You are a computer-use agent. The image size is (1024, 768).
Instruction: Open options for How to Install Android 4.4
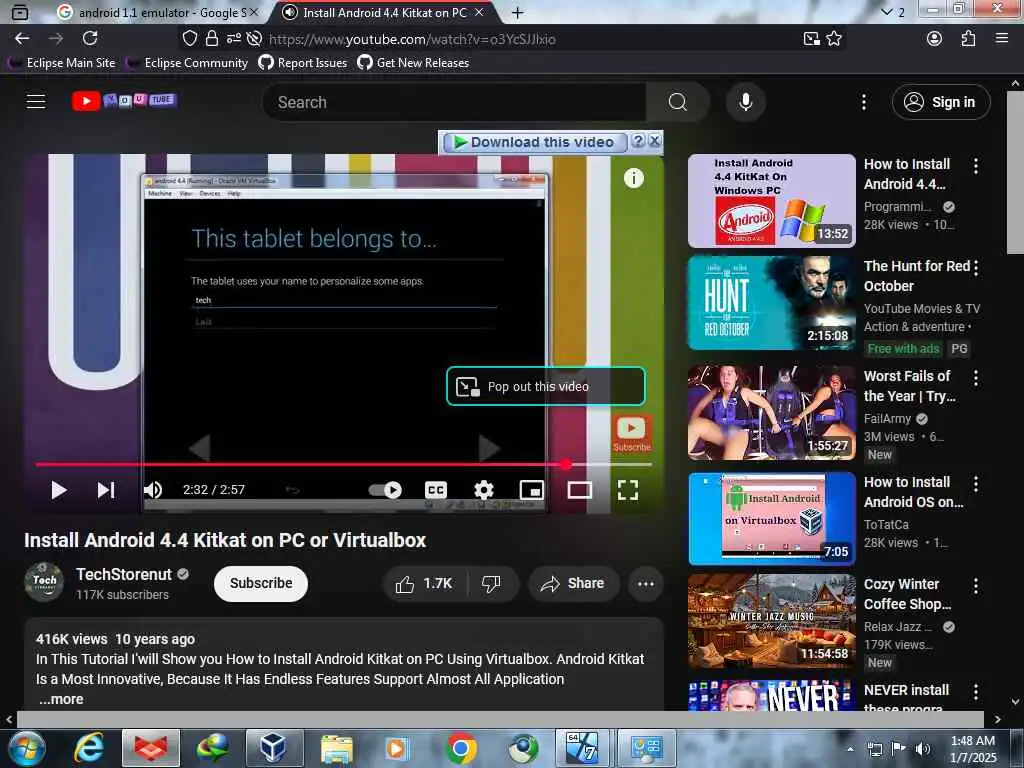tap(976, 166)
